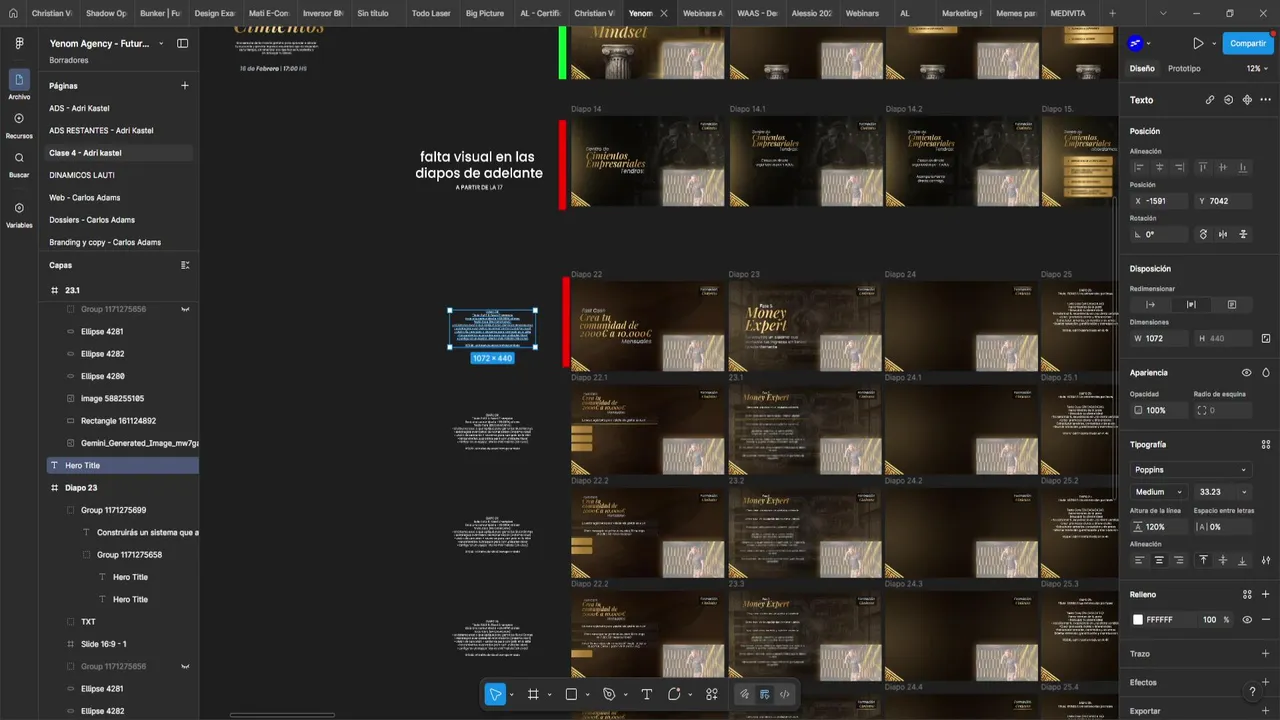
Task: Open the Actions components tool
Action: coord(712,694)
